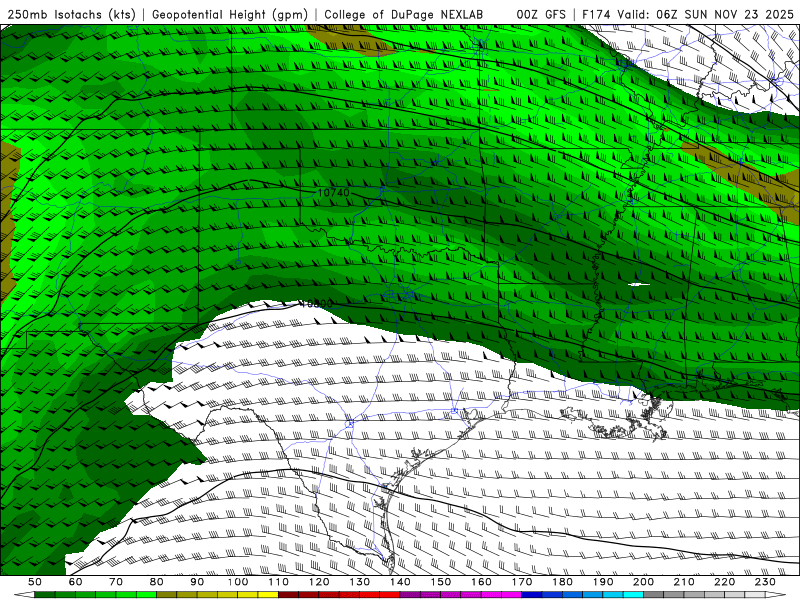Click the 170 label on color scale

522,582
